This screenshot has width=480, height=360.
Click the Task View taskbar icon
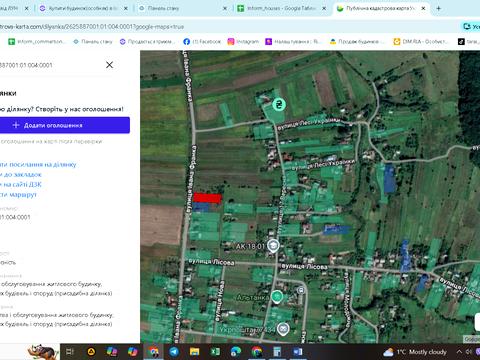pos(70,352)
